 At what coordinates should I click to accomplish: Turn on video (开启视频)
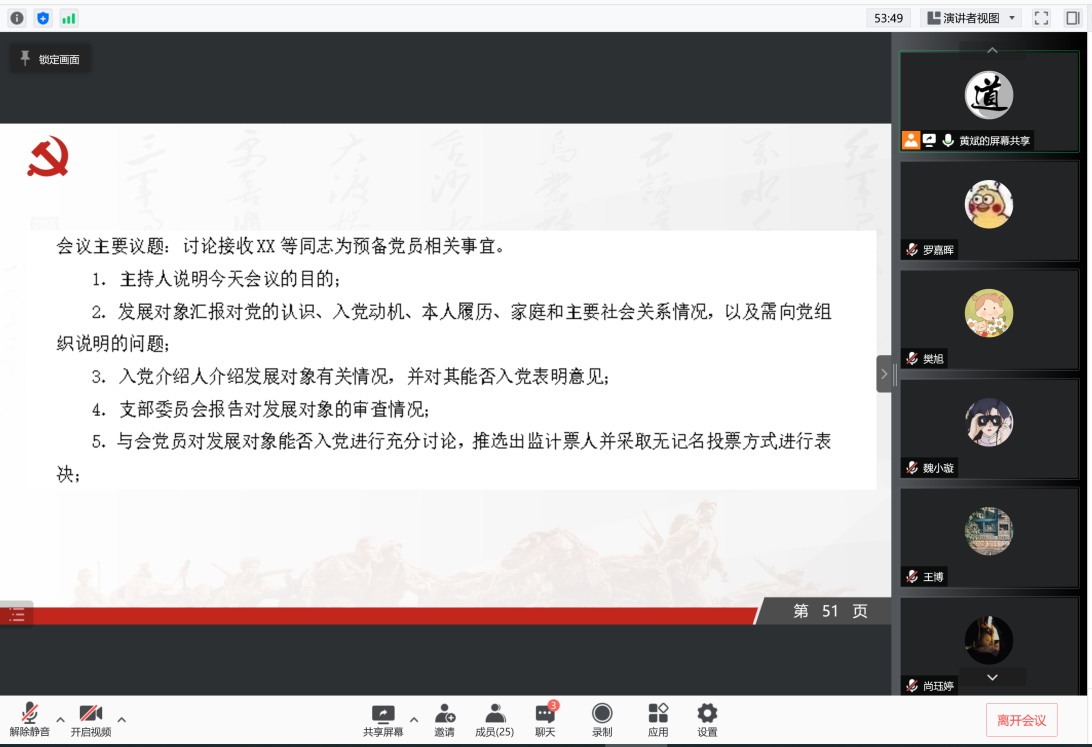click(x=91, y=720)
